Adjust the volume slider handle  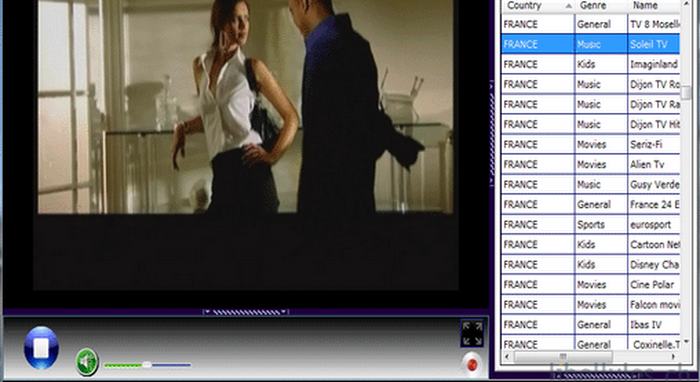[146, 365]
